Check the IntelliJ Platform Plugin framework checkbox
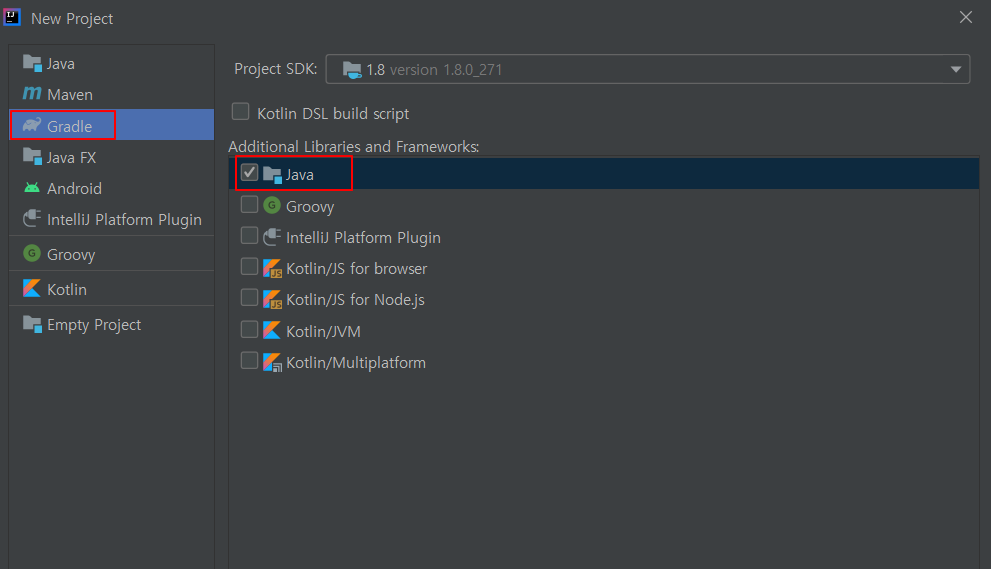 click(x=250, y=236)
